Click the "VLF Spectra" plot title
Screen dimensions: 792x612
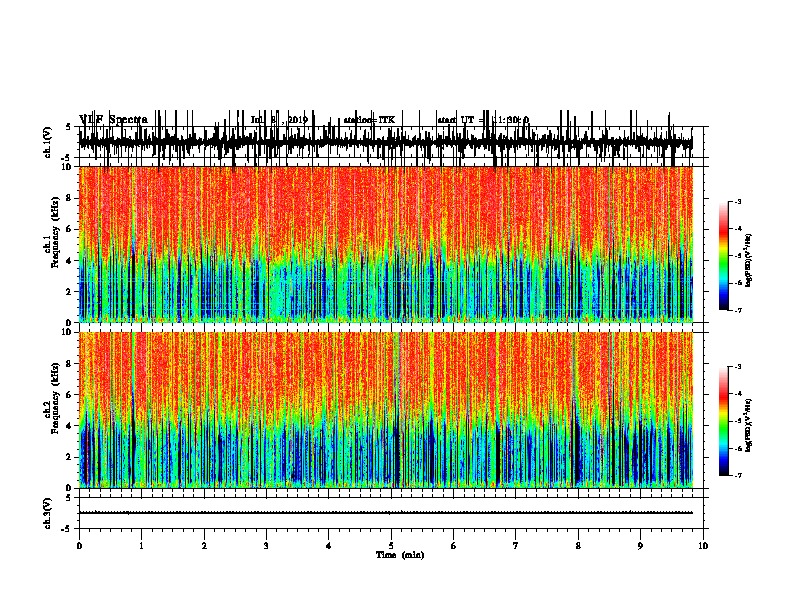(113, 120)
